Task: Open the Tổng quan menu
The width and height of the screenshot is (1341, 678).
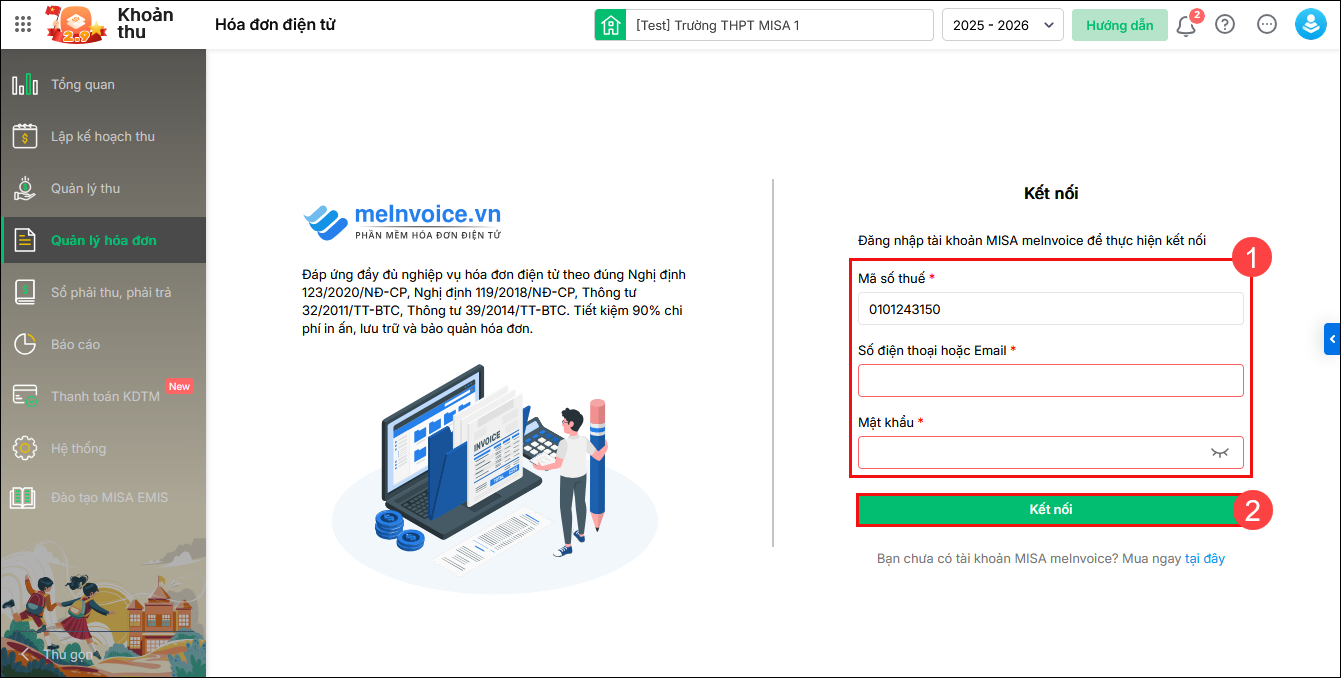Action: (103, 85)
